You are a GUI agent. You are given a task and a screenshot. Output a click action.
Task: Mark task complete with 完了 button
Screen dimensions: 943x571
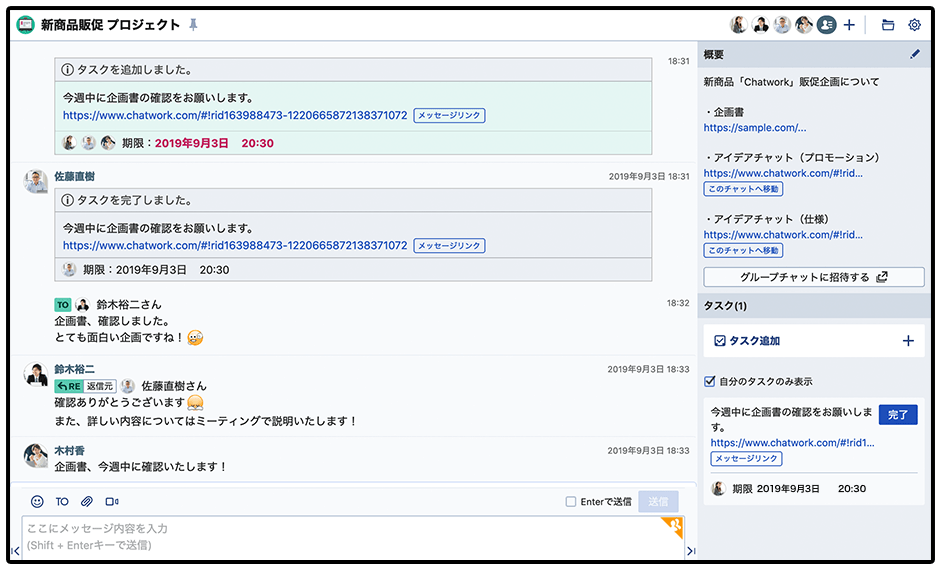click(x=898, y=415)
